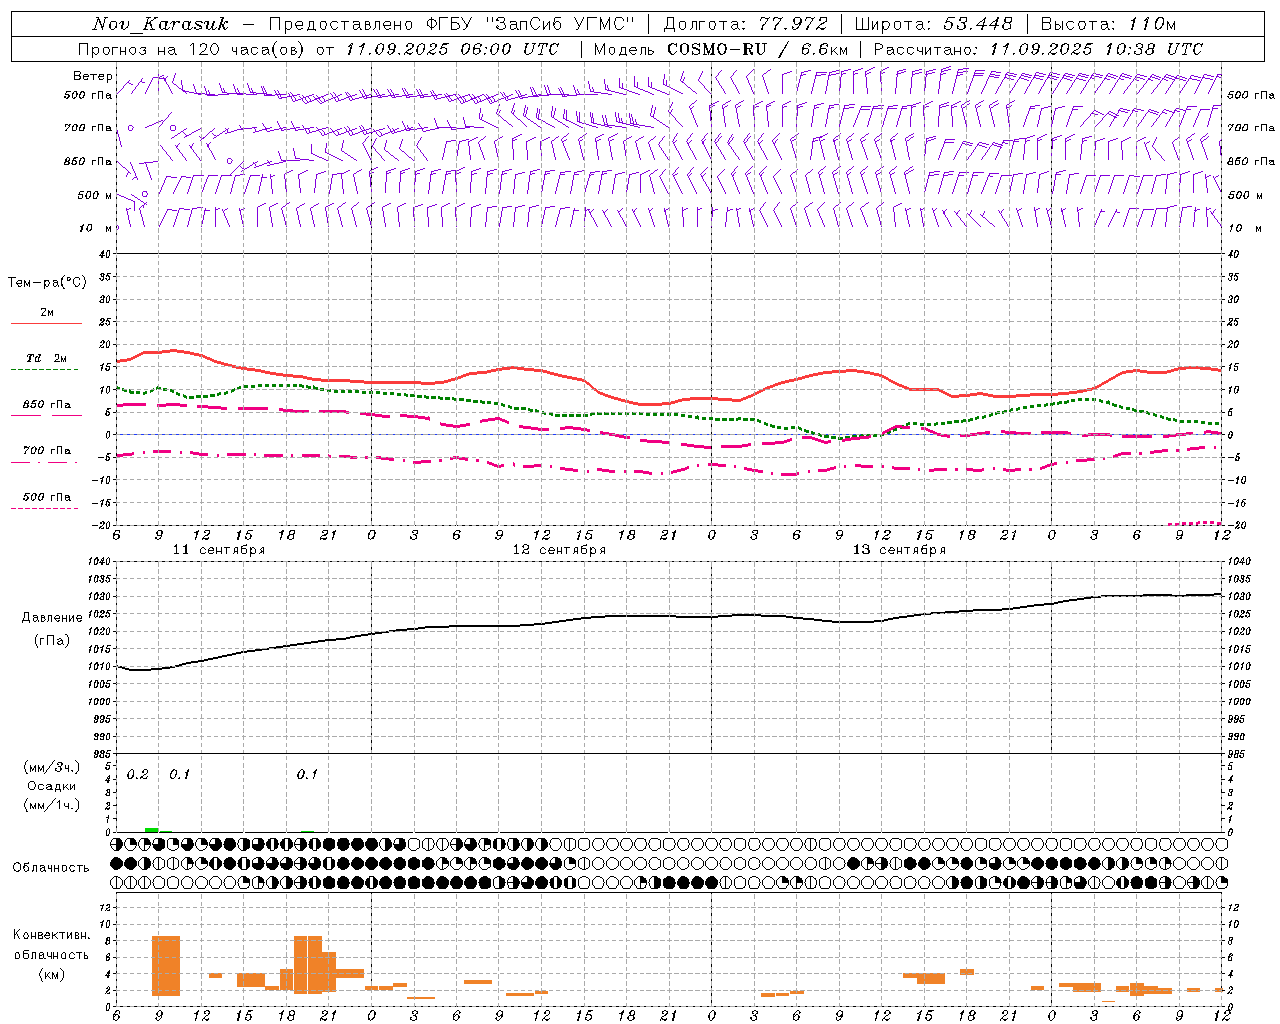1280x1024 pixels.
Task: Click the 13 сентября date label
Action: click(899, 550)
